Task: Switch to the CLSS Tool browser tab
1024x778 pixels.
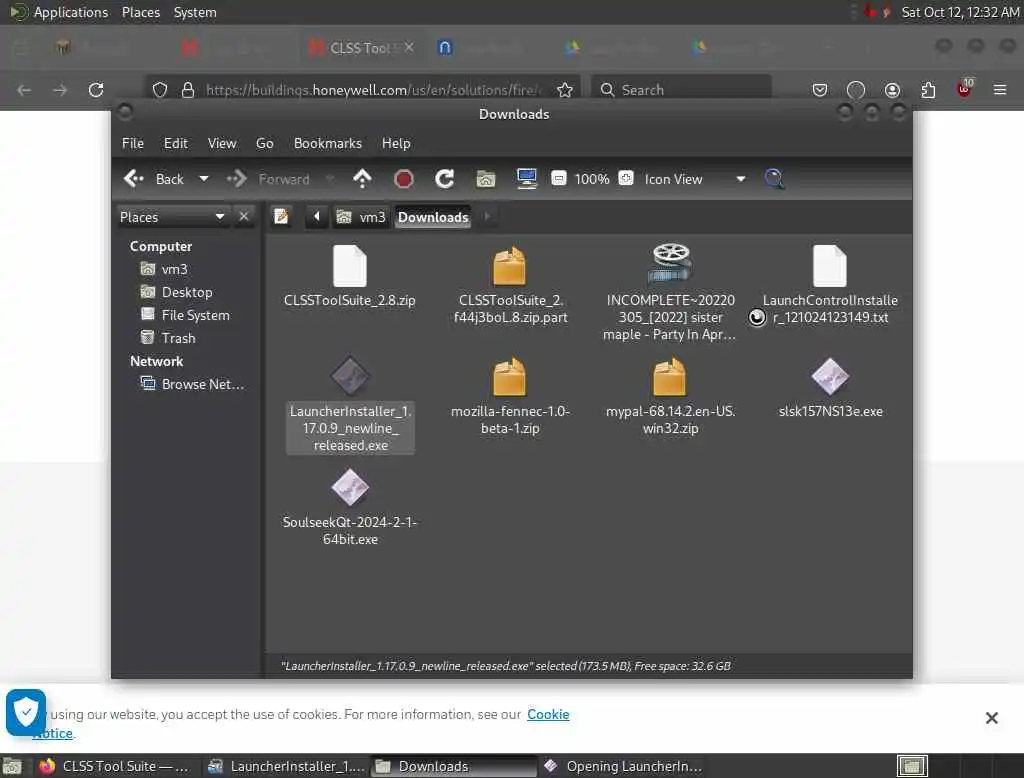Action: tap(360, 48)
